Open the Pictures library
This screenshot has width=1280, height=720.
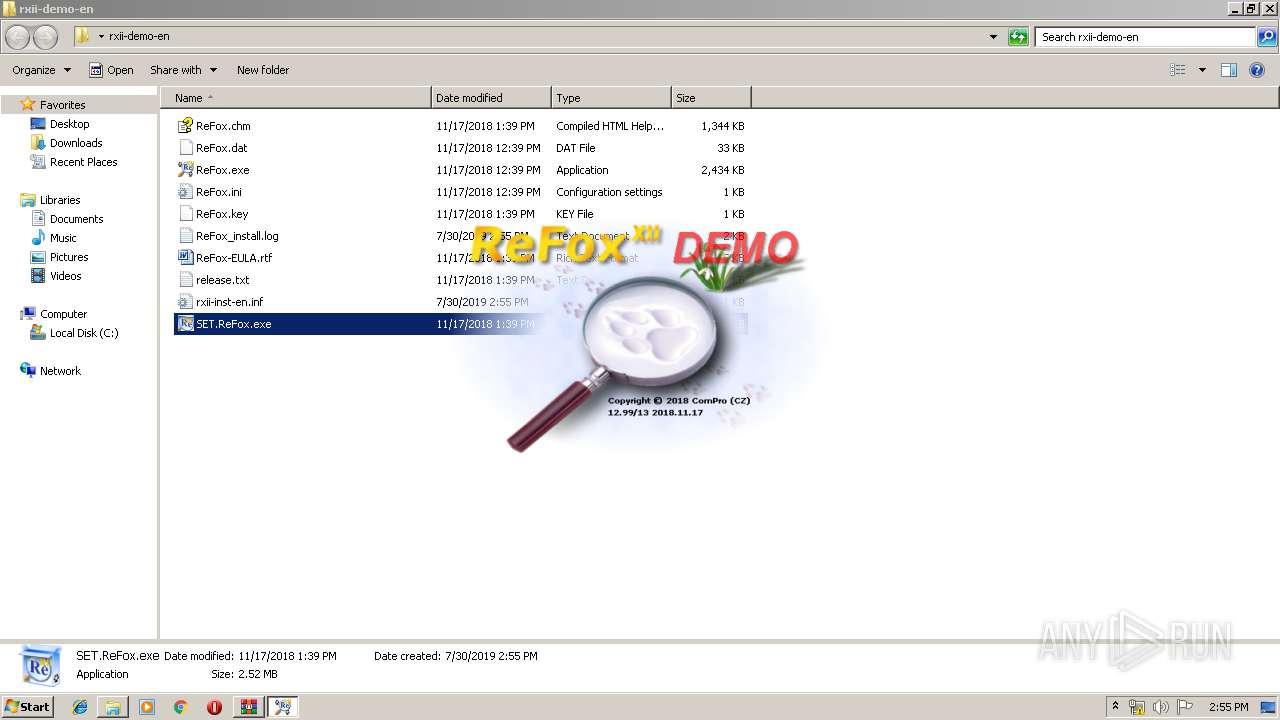69,257
